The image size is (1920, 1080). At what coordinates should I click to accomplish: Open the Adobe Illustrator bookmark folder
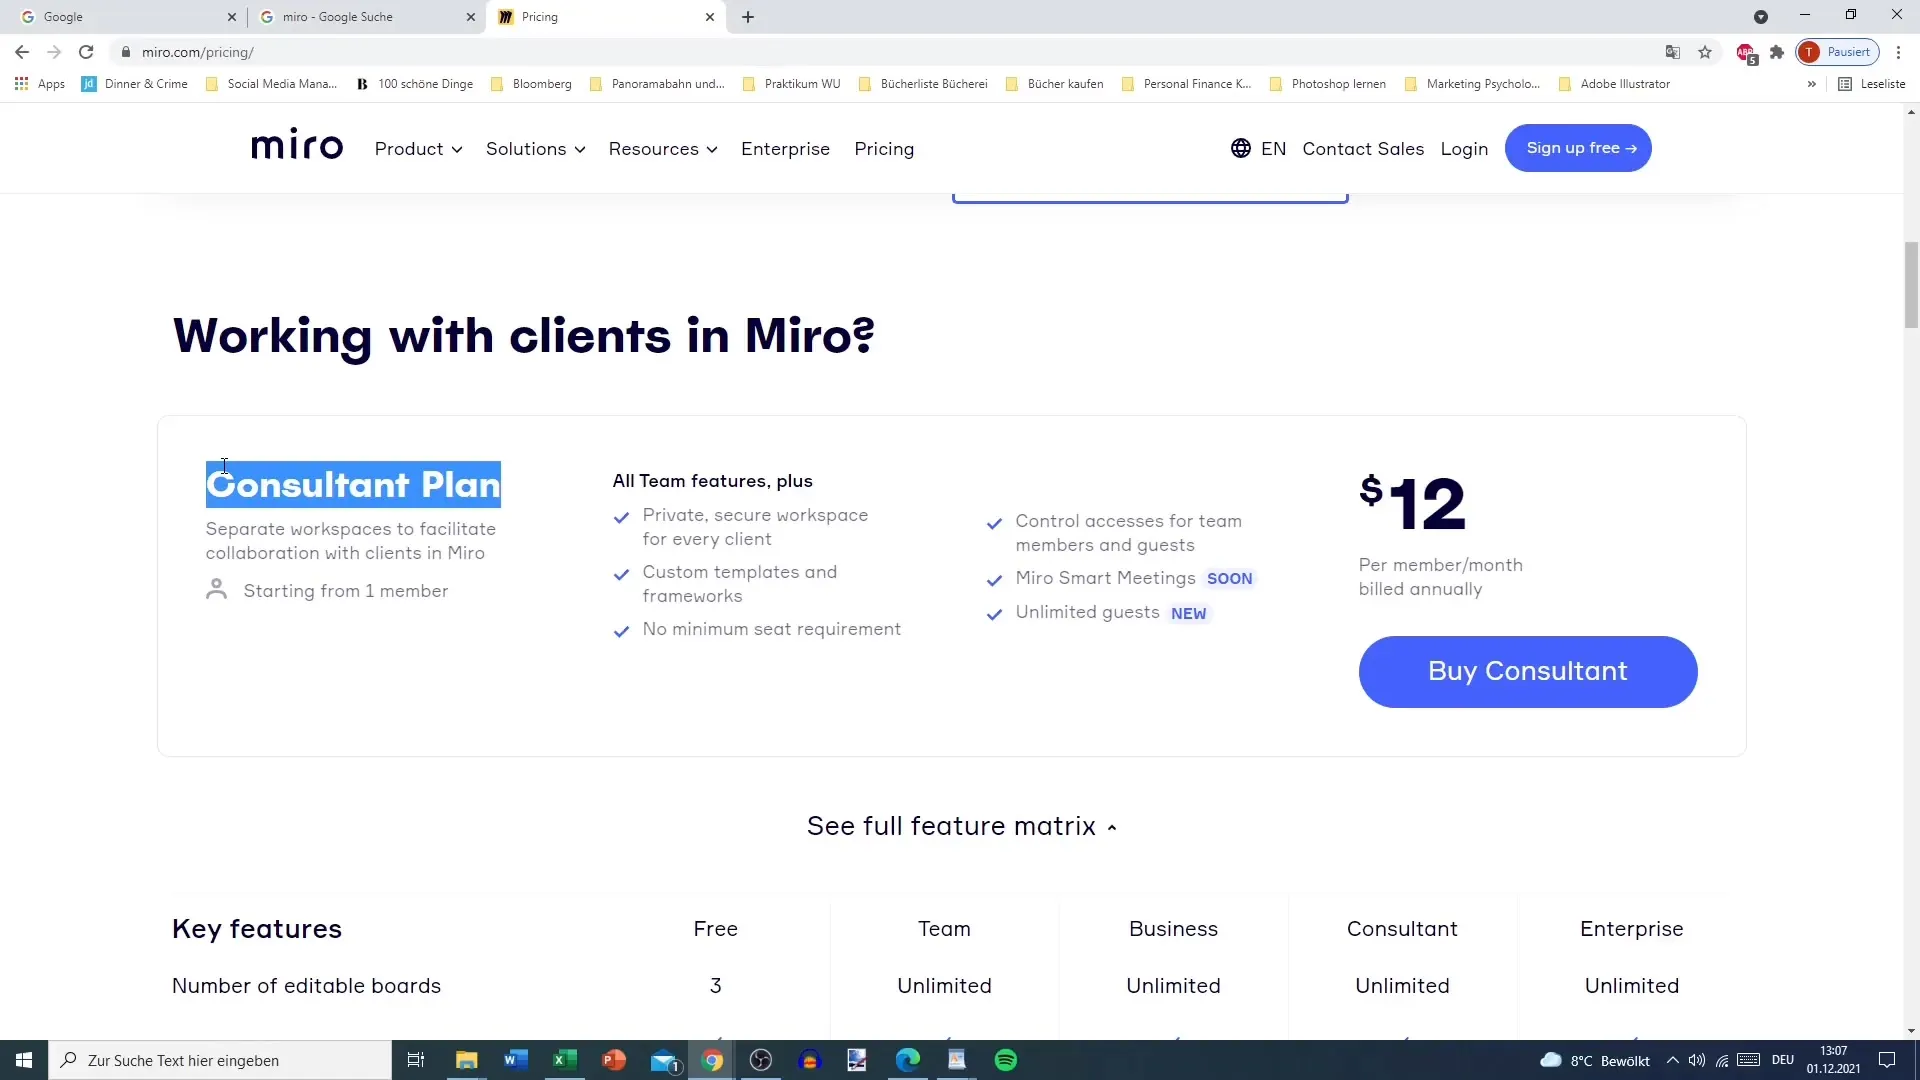tap(1614, 84)
